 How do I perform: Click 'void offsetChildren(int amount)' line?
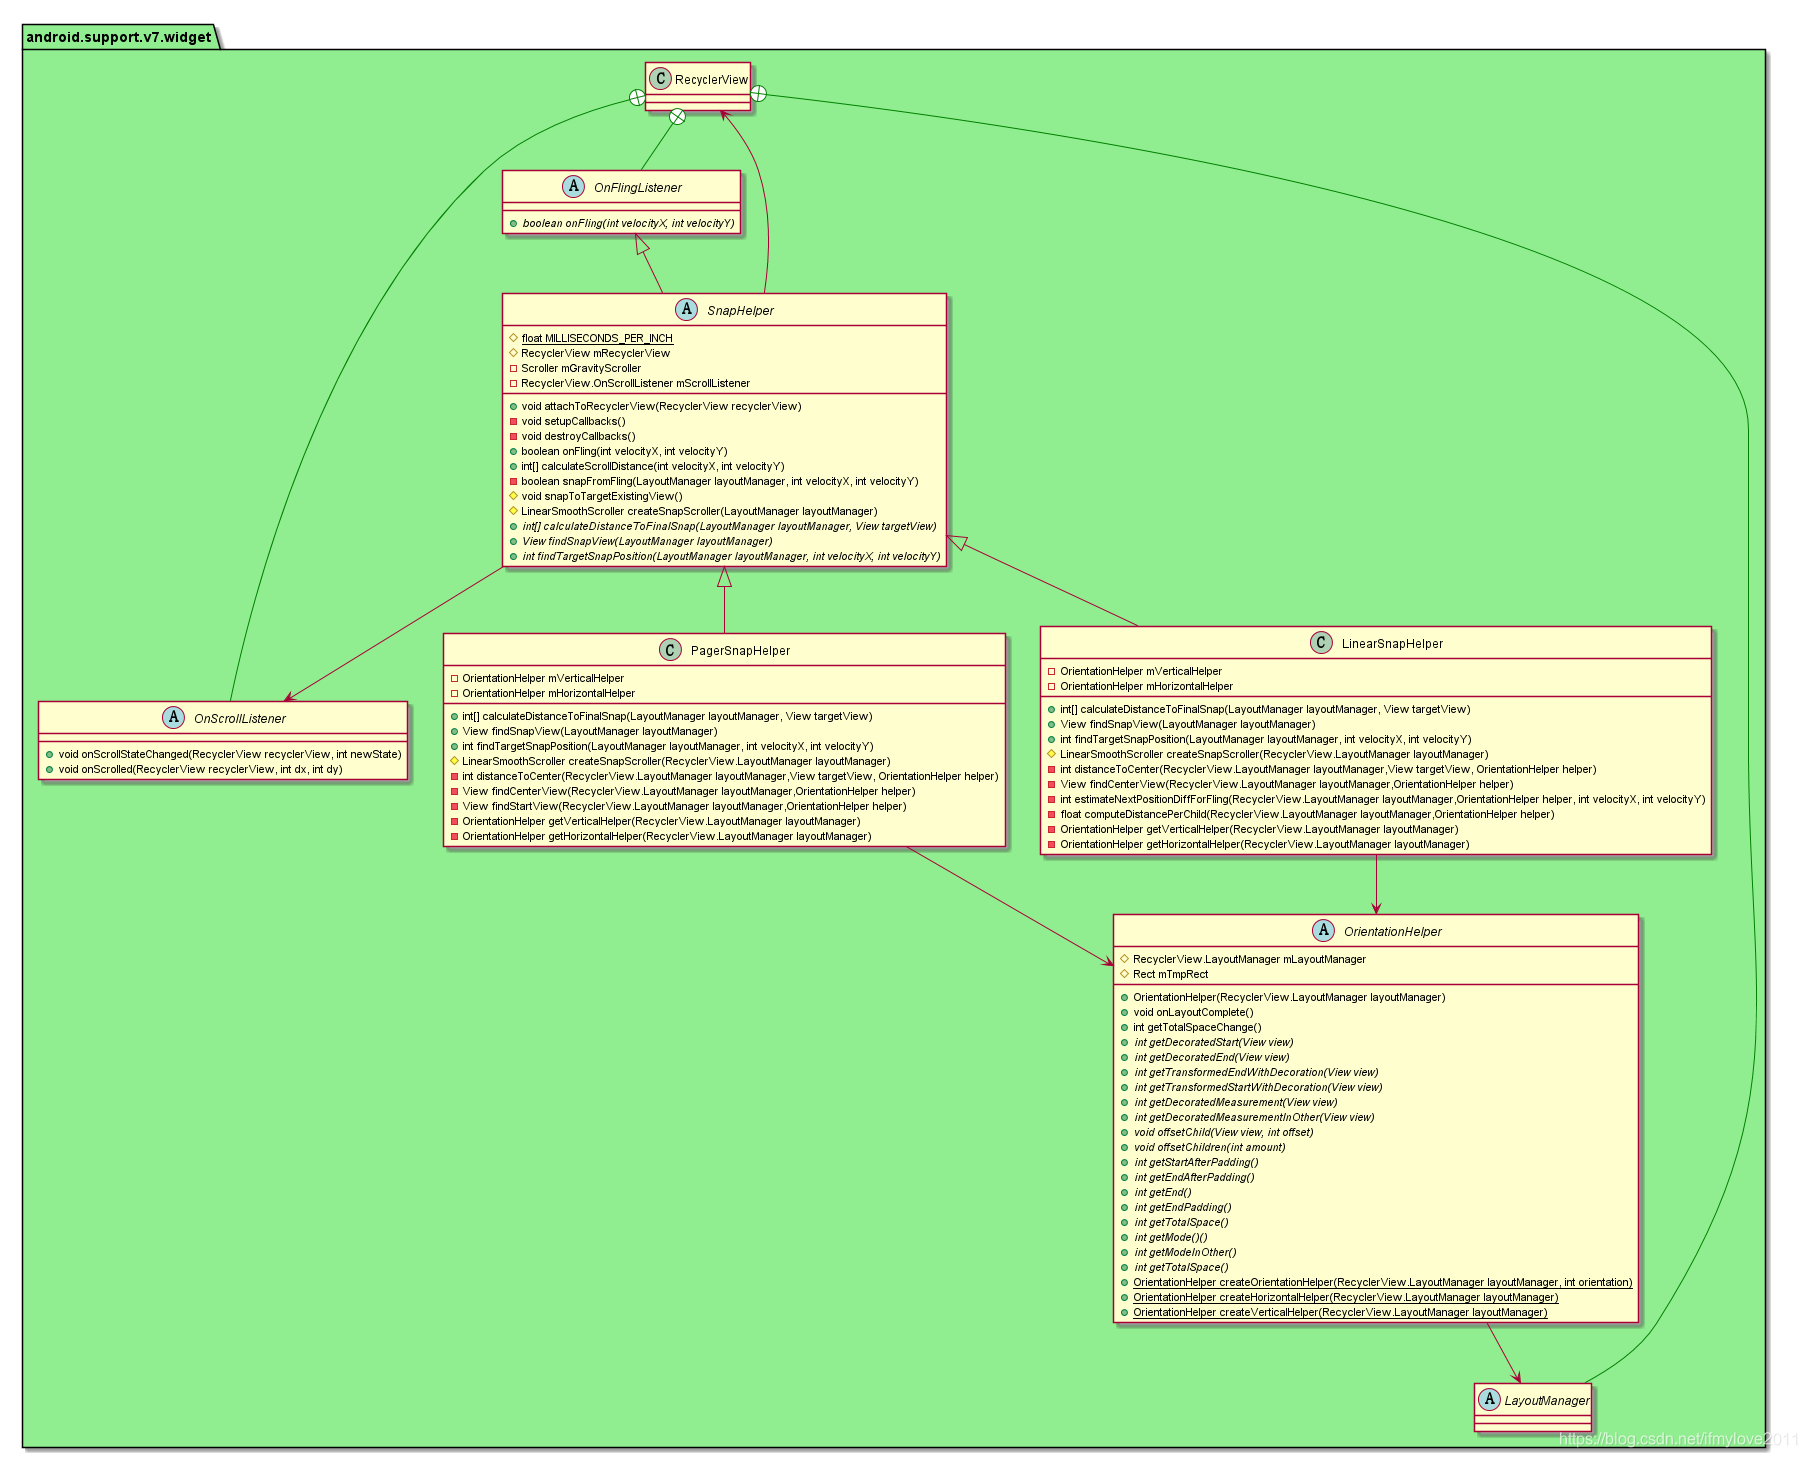coord(1209,1147)
